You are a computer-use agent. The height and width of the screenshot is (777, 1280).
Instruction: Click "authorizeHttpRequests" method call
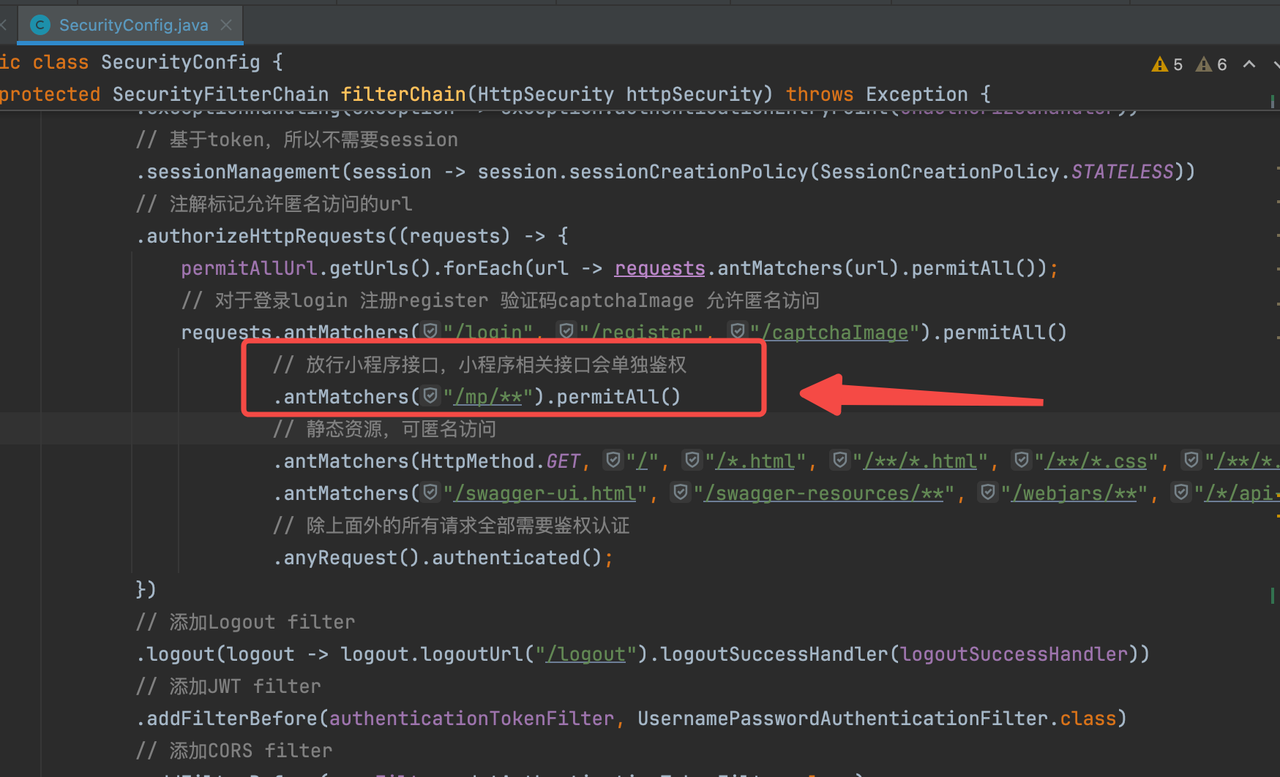click(266, 236)
